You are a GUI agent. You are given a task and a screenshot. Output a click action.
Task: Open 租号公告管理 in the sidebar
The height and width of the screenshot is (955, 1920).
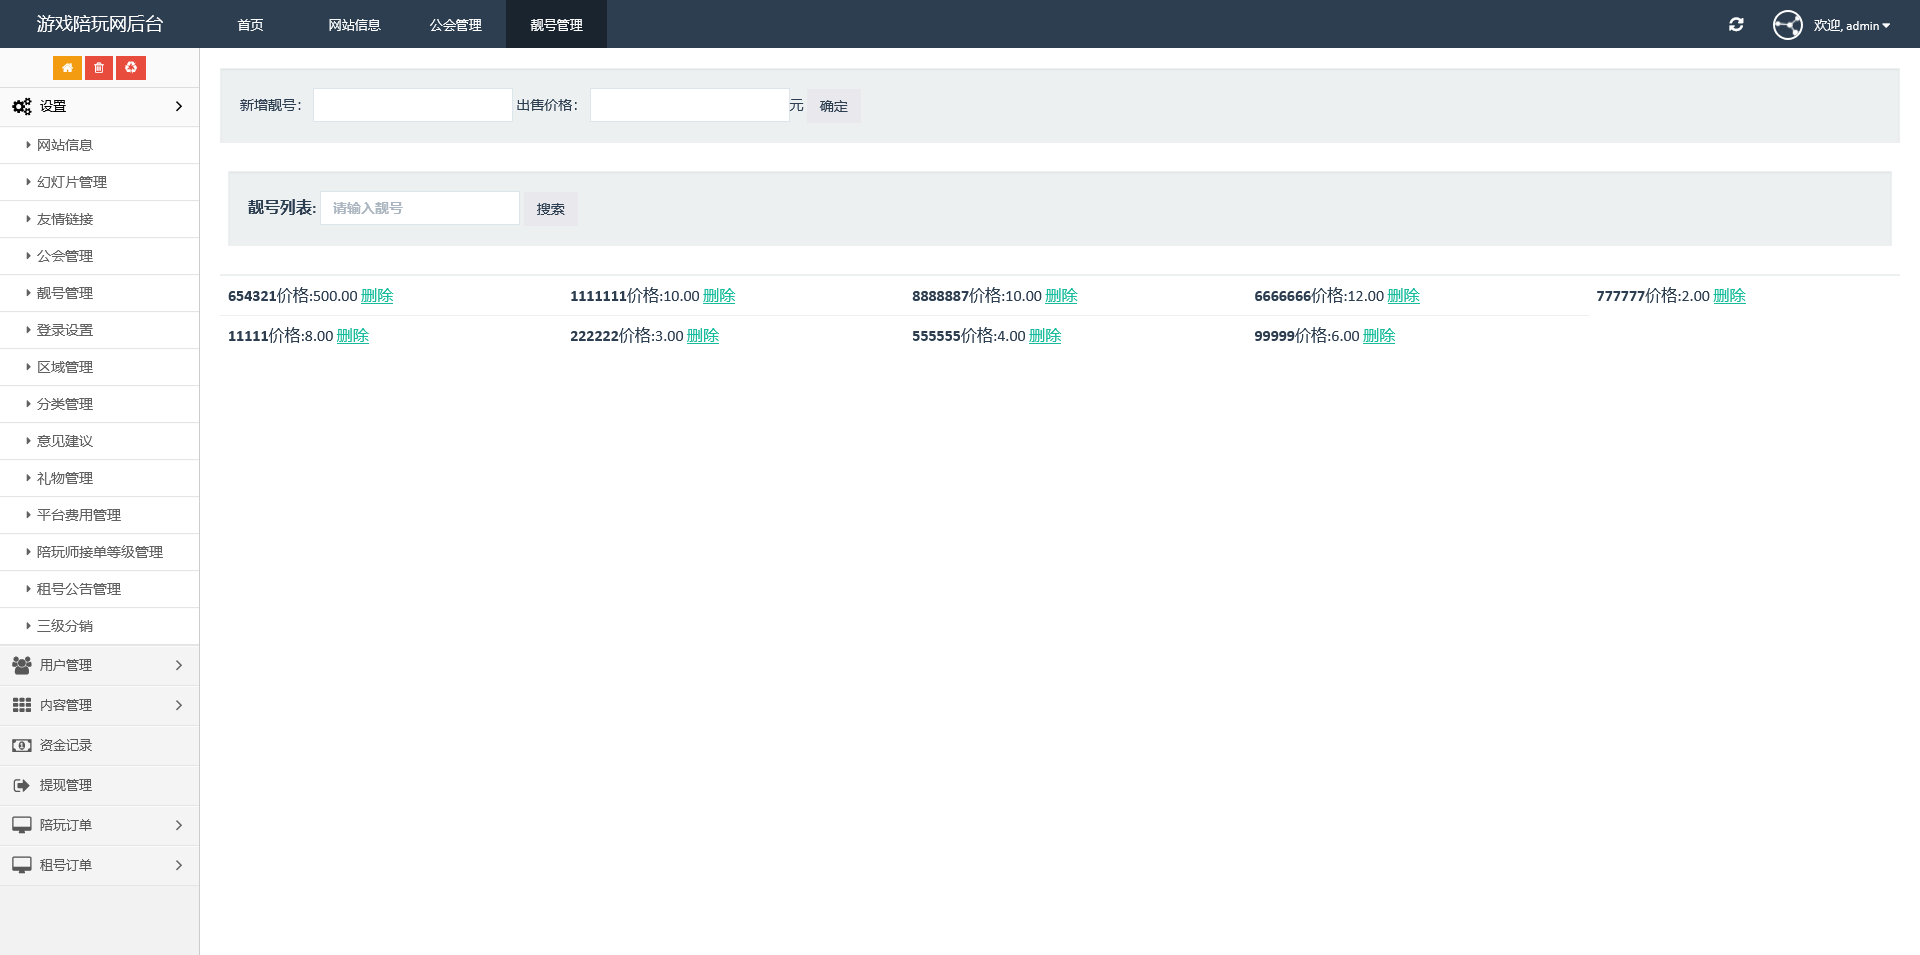(x=100, y=589)
